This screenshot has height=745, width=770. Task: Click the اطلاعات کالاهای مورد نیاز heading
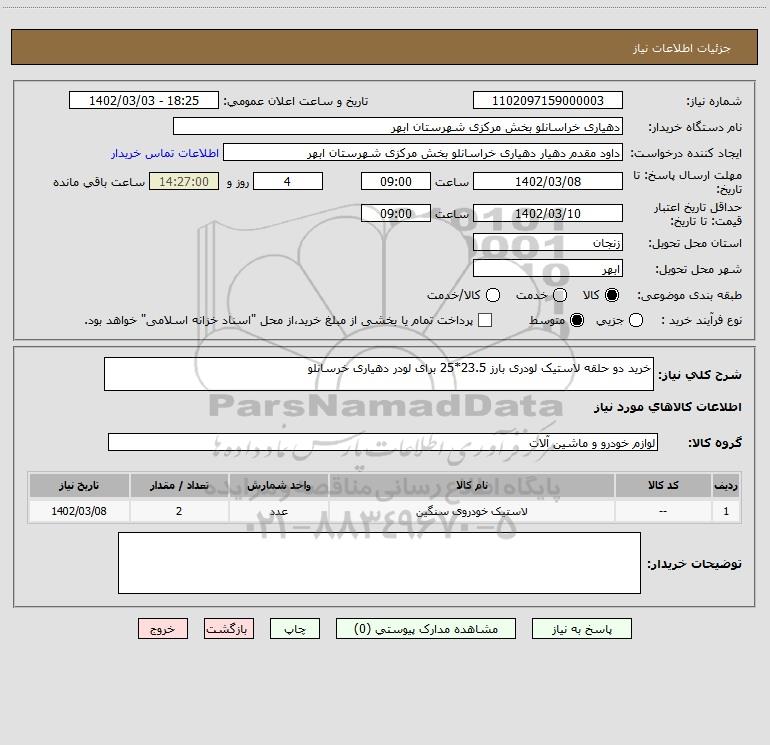tap(667, 407)
